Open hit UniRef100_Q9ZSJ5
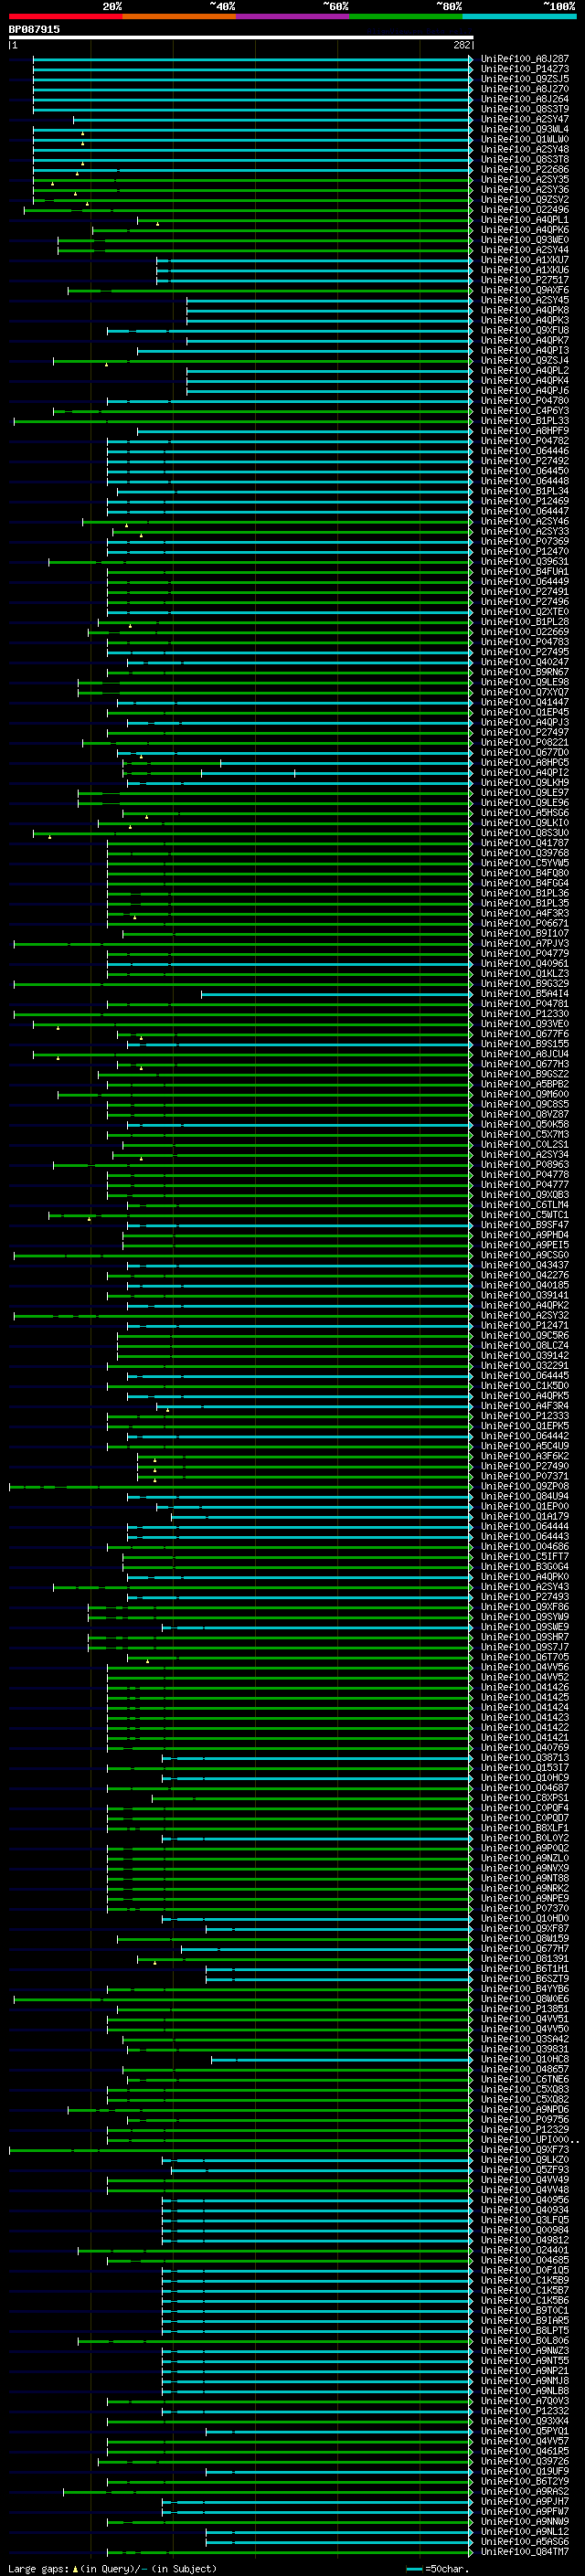This screenshot has width=585, height=2576. 525,79
